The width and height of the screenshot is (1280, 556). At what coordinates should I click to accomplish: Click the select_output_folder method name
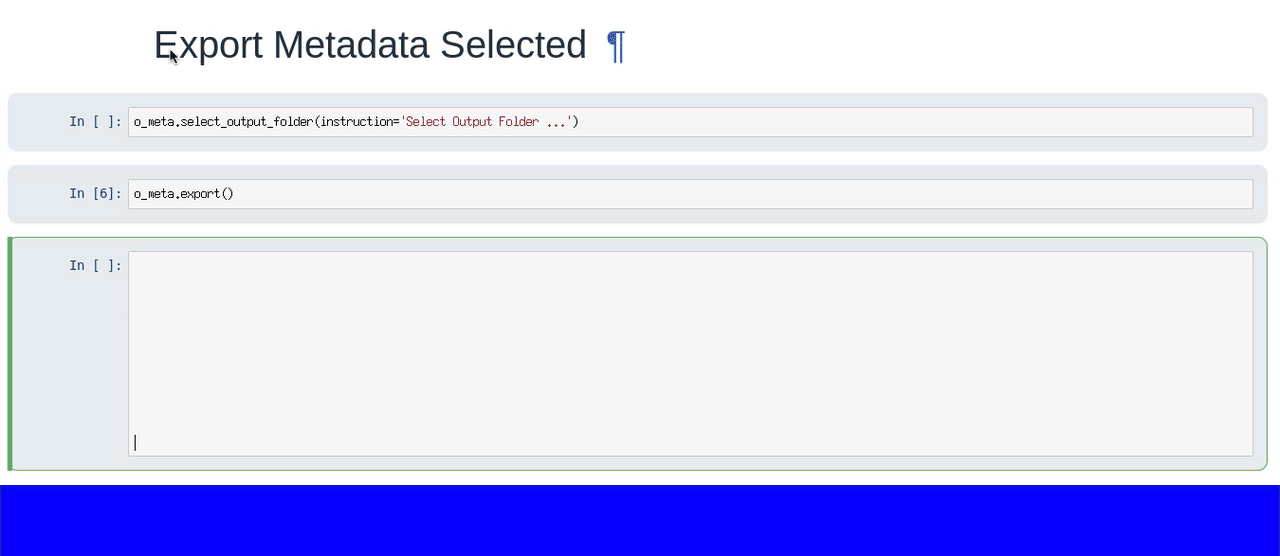click(246, 122)
